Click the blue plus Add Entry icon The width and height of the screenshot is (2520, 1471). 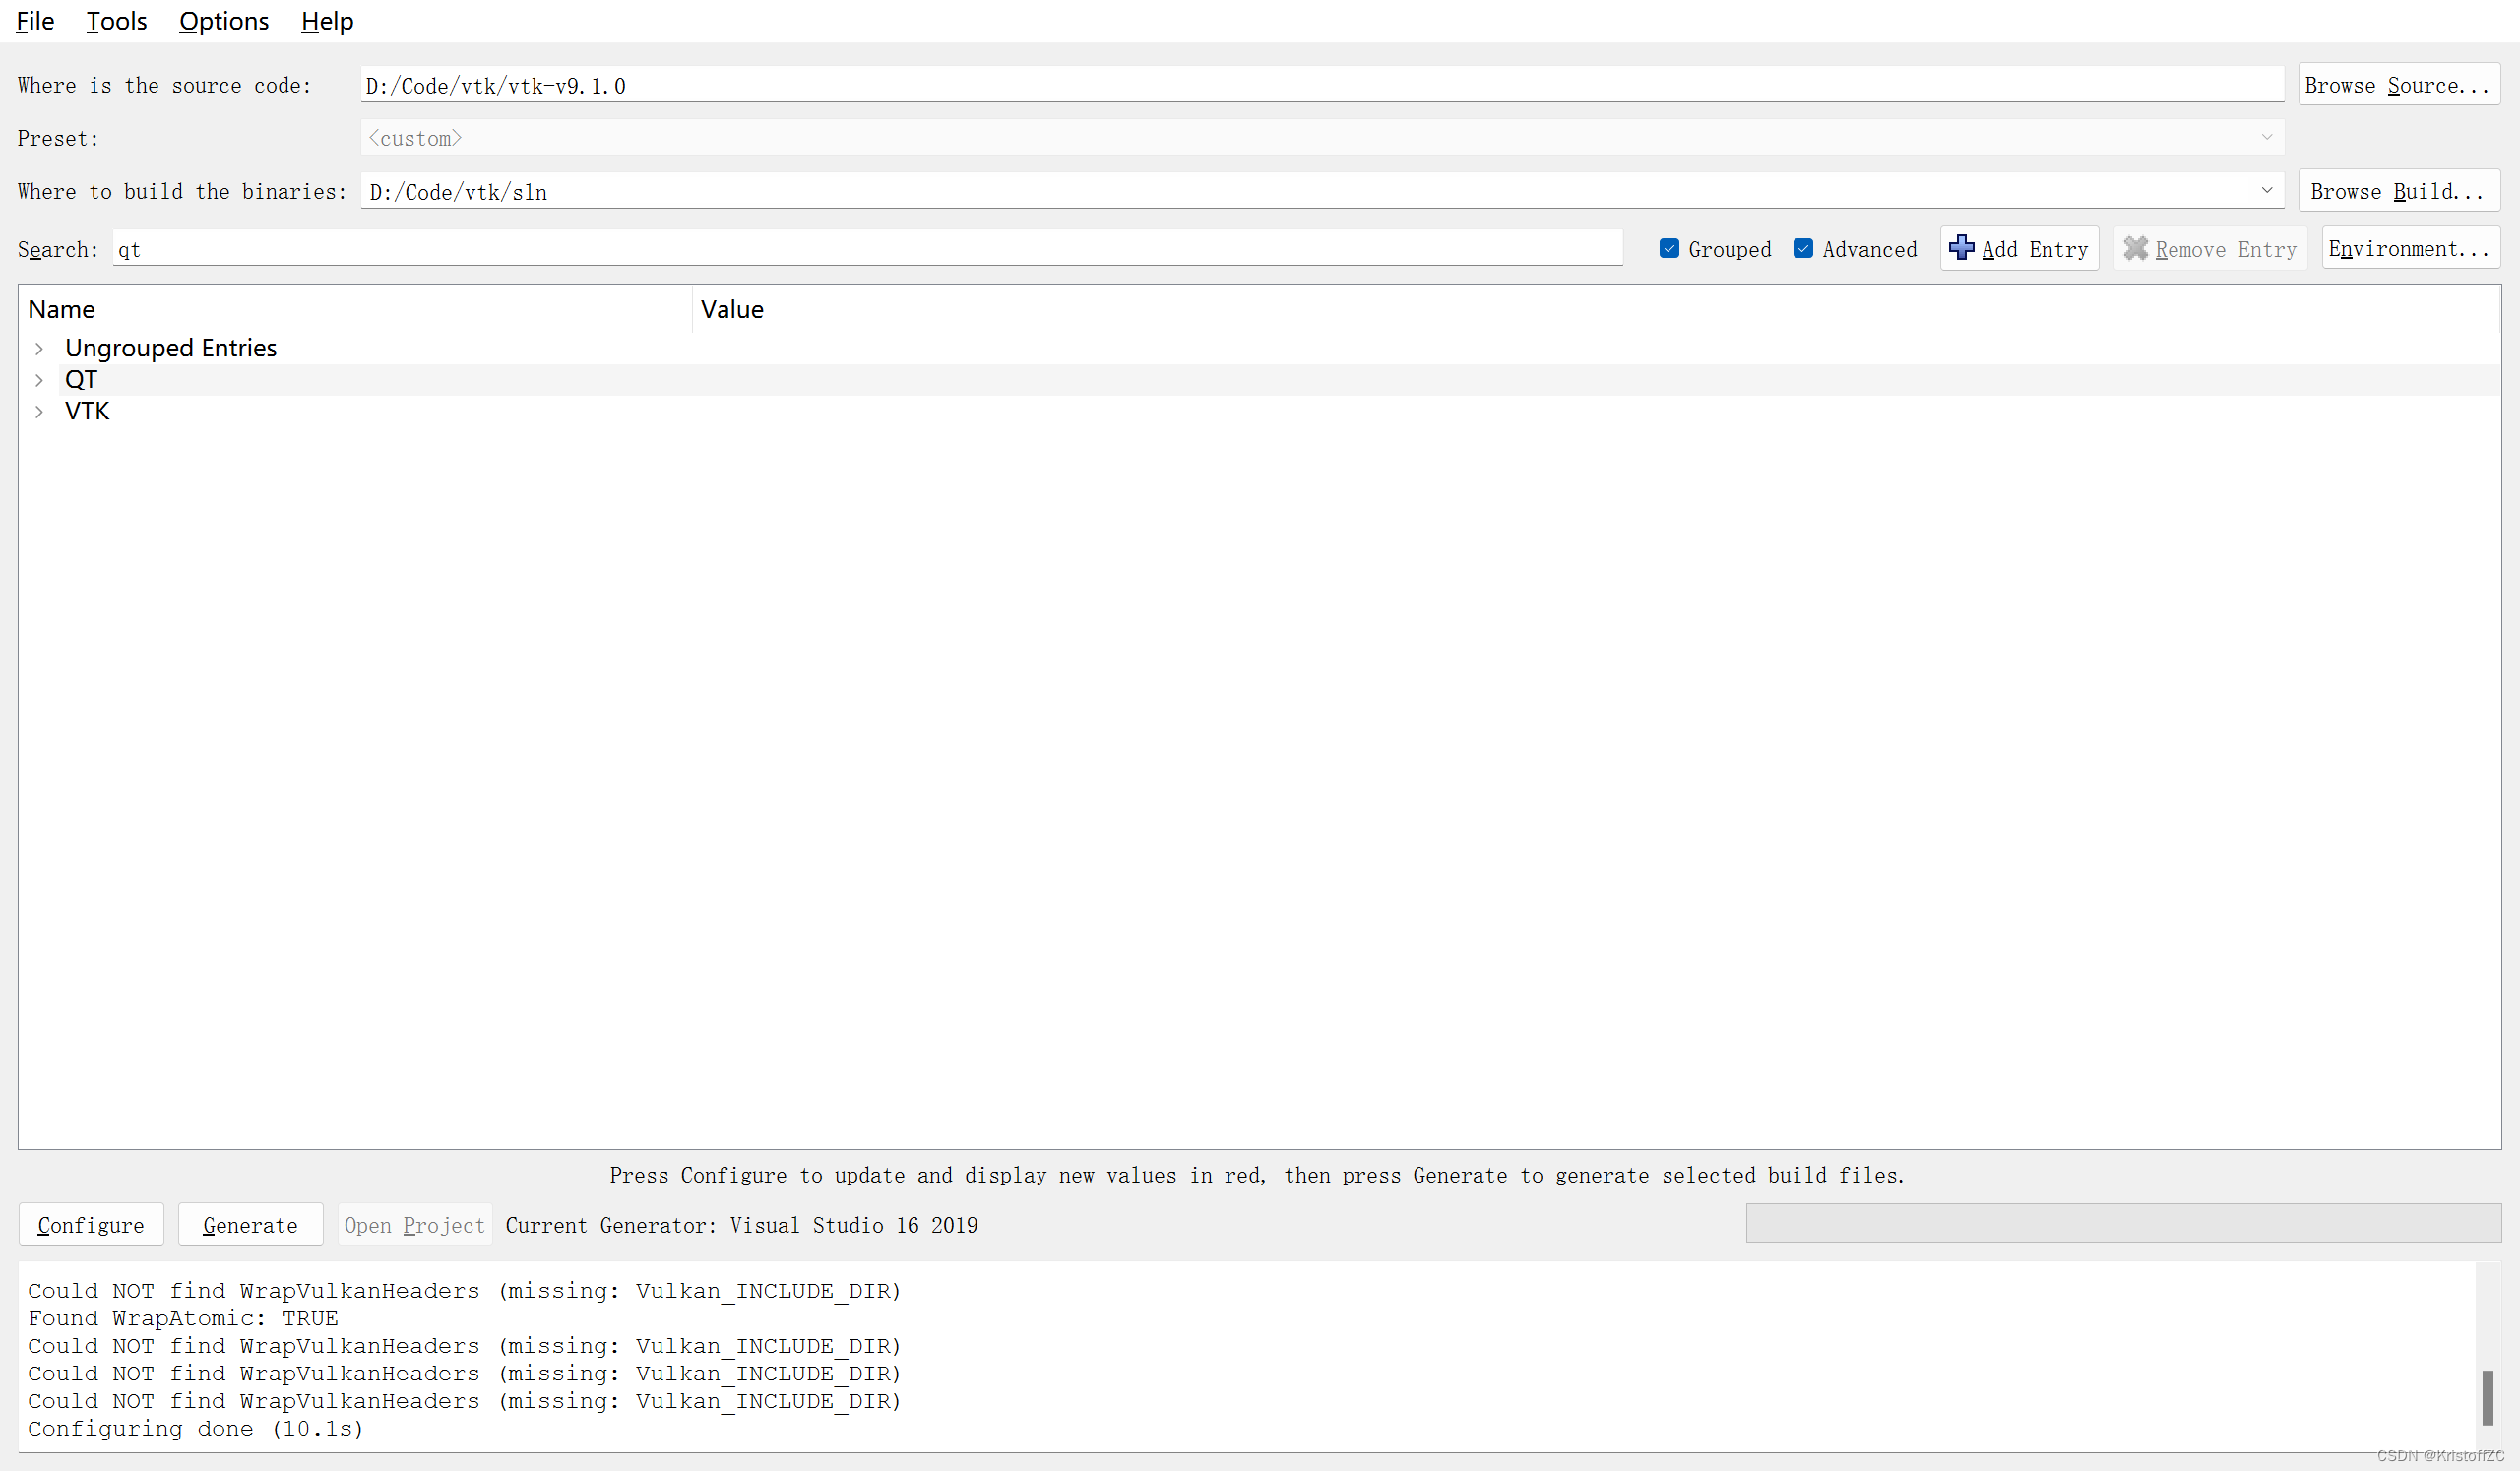pyautogui.click(x=1961, y=248)
